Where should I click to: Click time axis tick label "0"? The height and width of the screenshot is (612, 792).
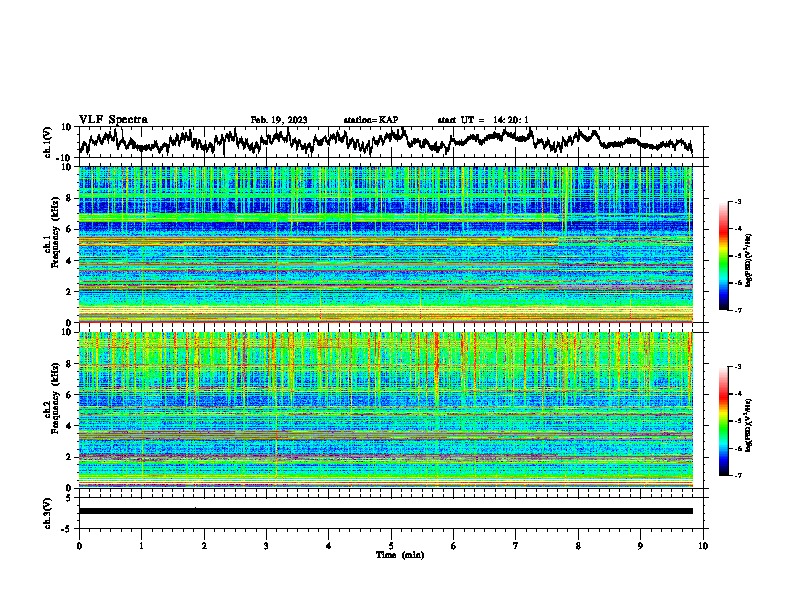[x=79, y=545]
